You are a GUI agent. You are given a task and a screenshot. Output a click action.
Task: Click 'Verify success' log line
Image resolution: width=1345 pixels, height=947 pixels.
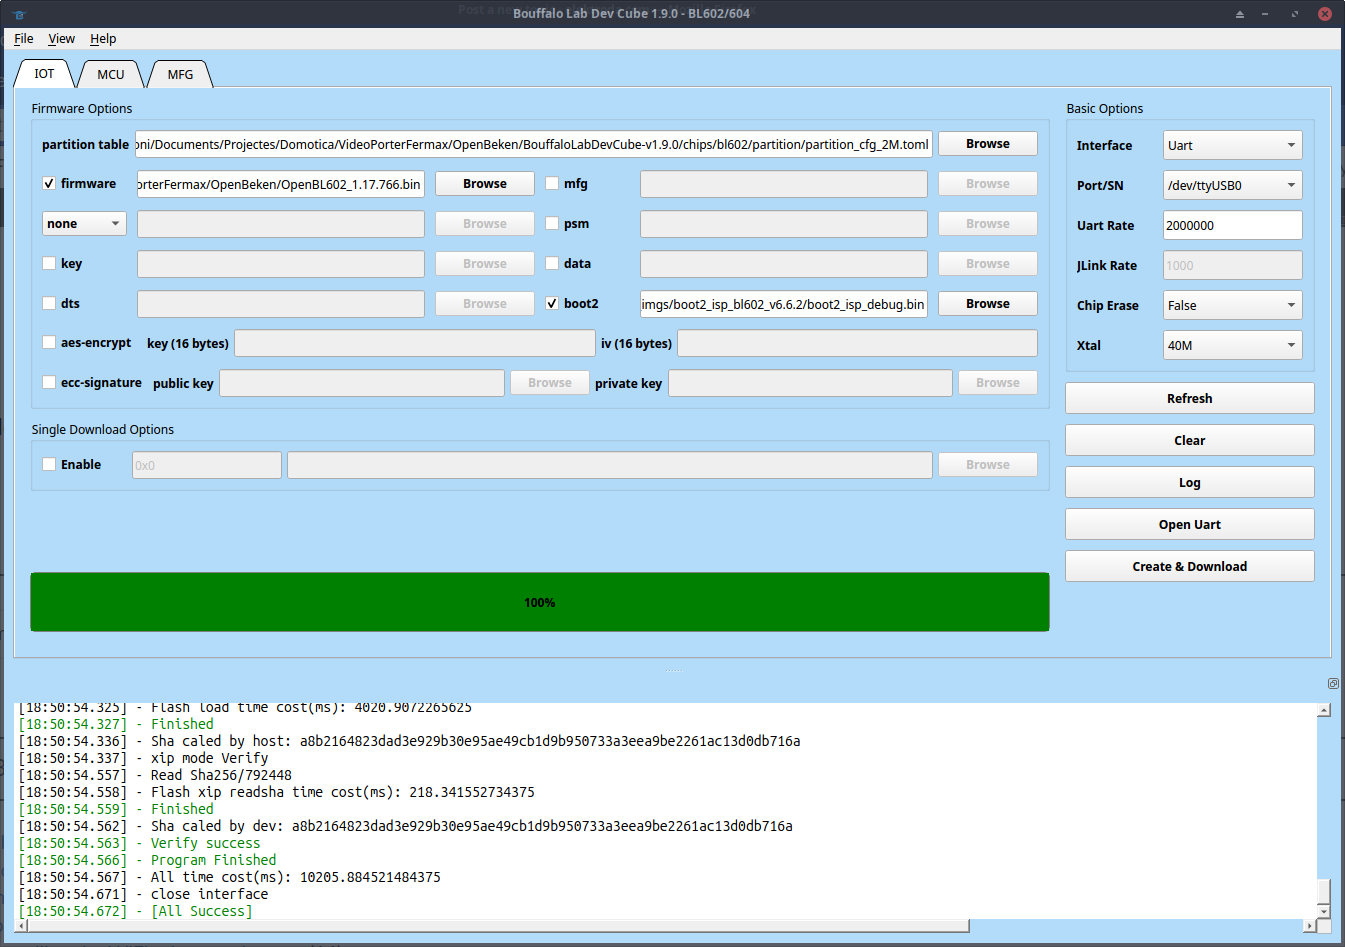139,843
